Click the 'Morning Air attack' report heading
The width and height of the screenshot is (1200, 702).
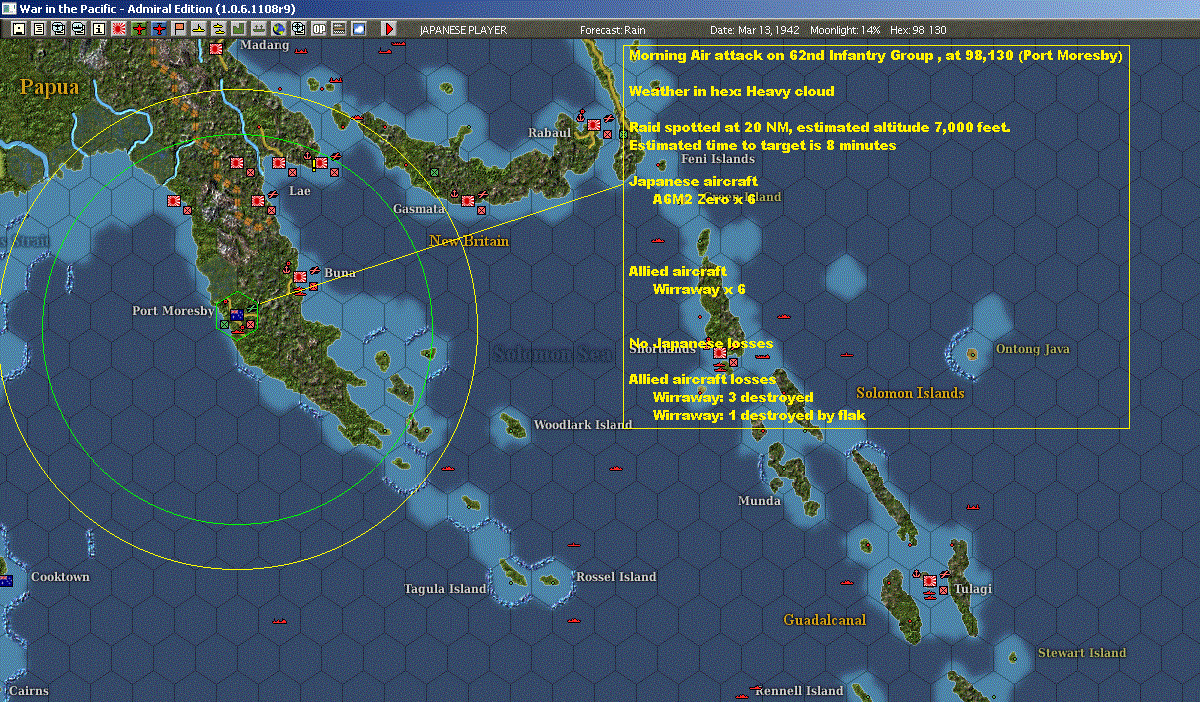pos(875,56)
